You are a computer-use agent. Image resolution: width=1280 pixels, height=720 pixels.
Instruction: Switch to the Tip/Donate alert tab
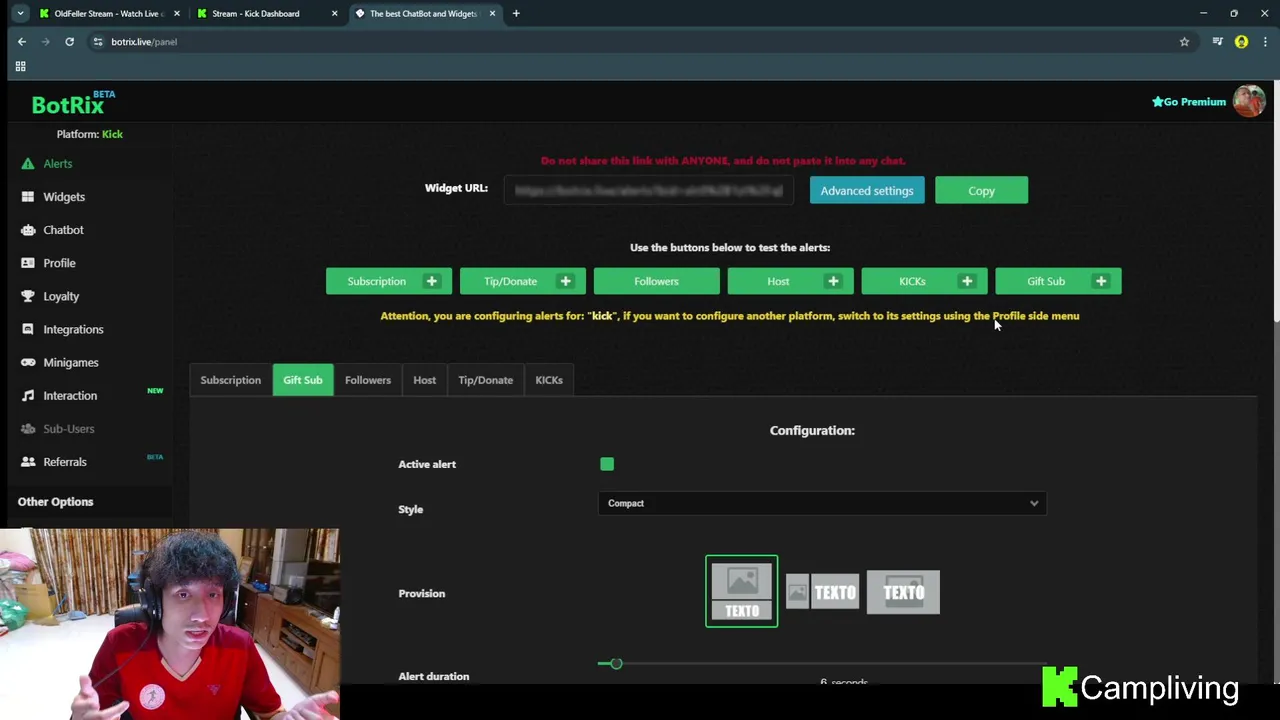(485, 380)
